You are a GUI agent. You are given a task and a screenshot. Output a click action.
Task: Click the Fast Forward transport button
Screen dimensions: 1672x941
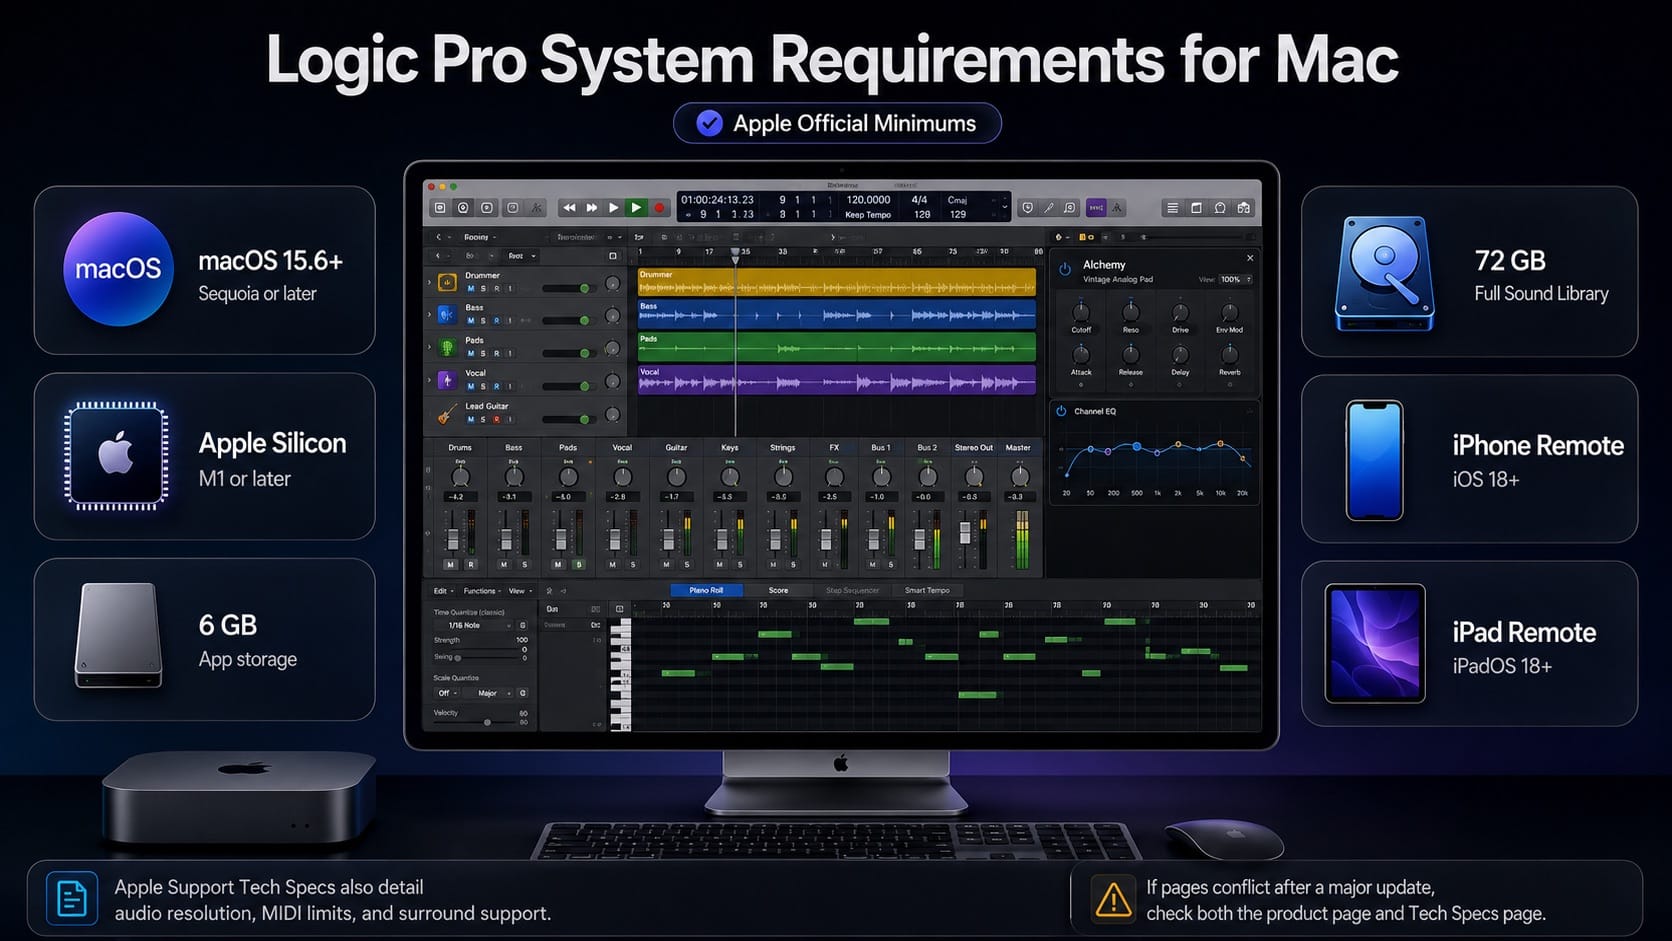tap(591, 208)
